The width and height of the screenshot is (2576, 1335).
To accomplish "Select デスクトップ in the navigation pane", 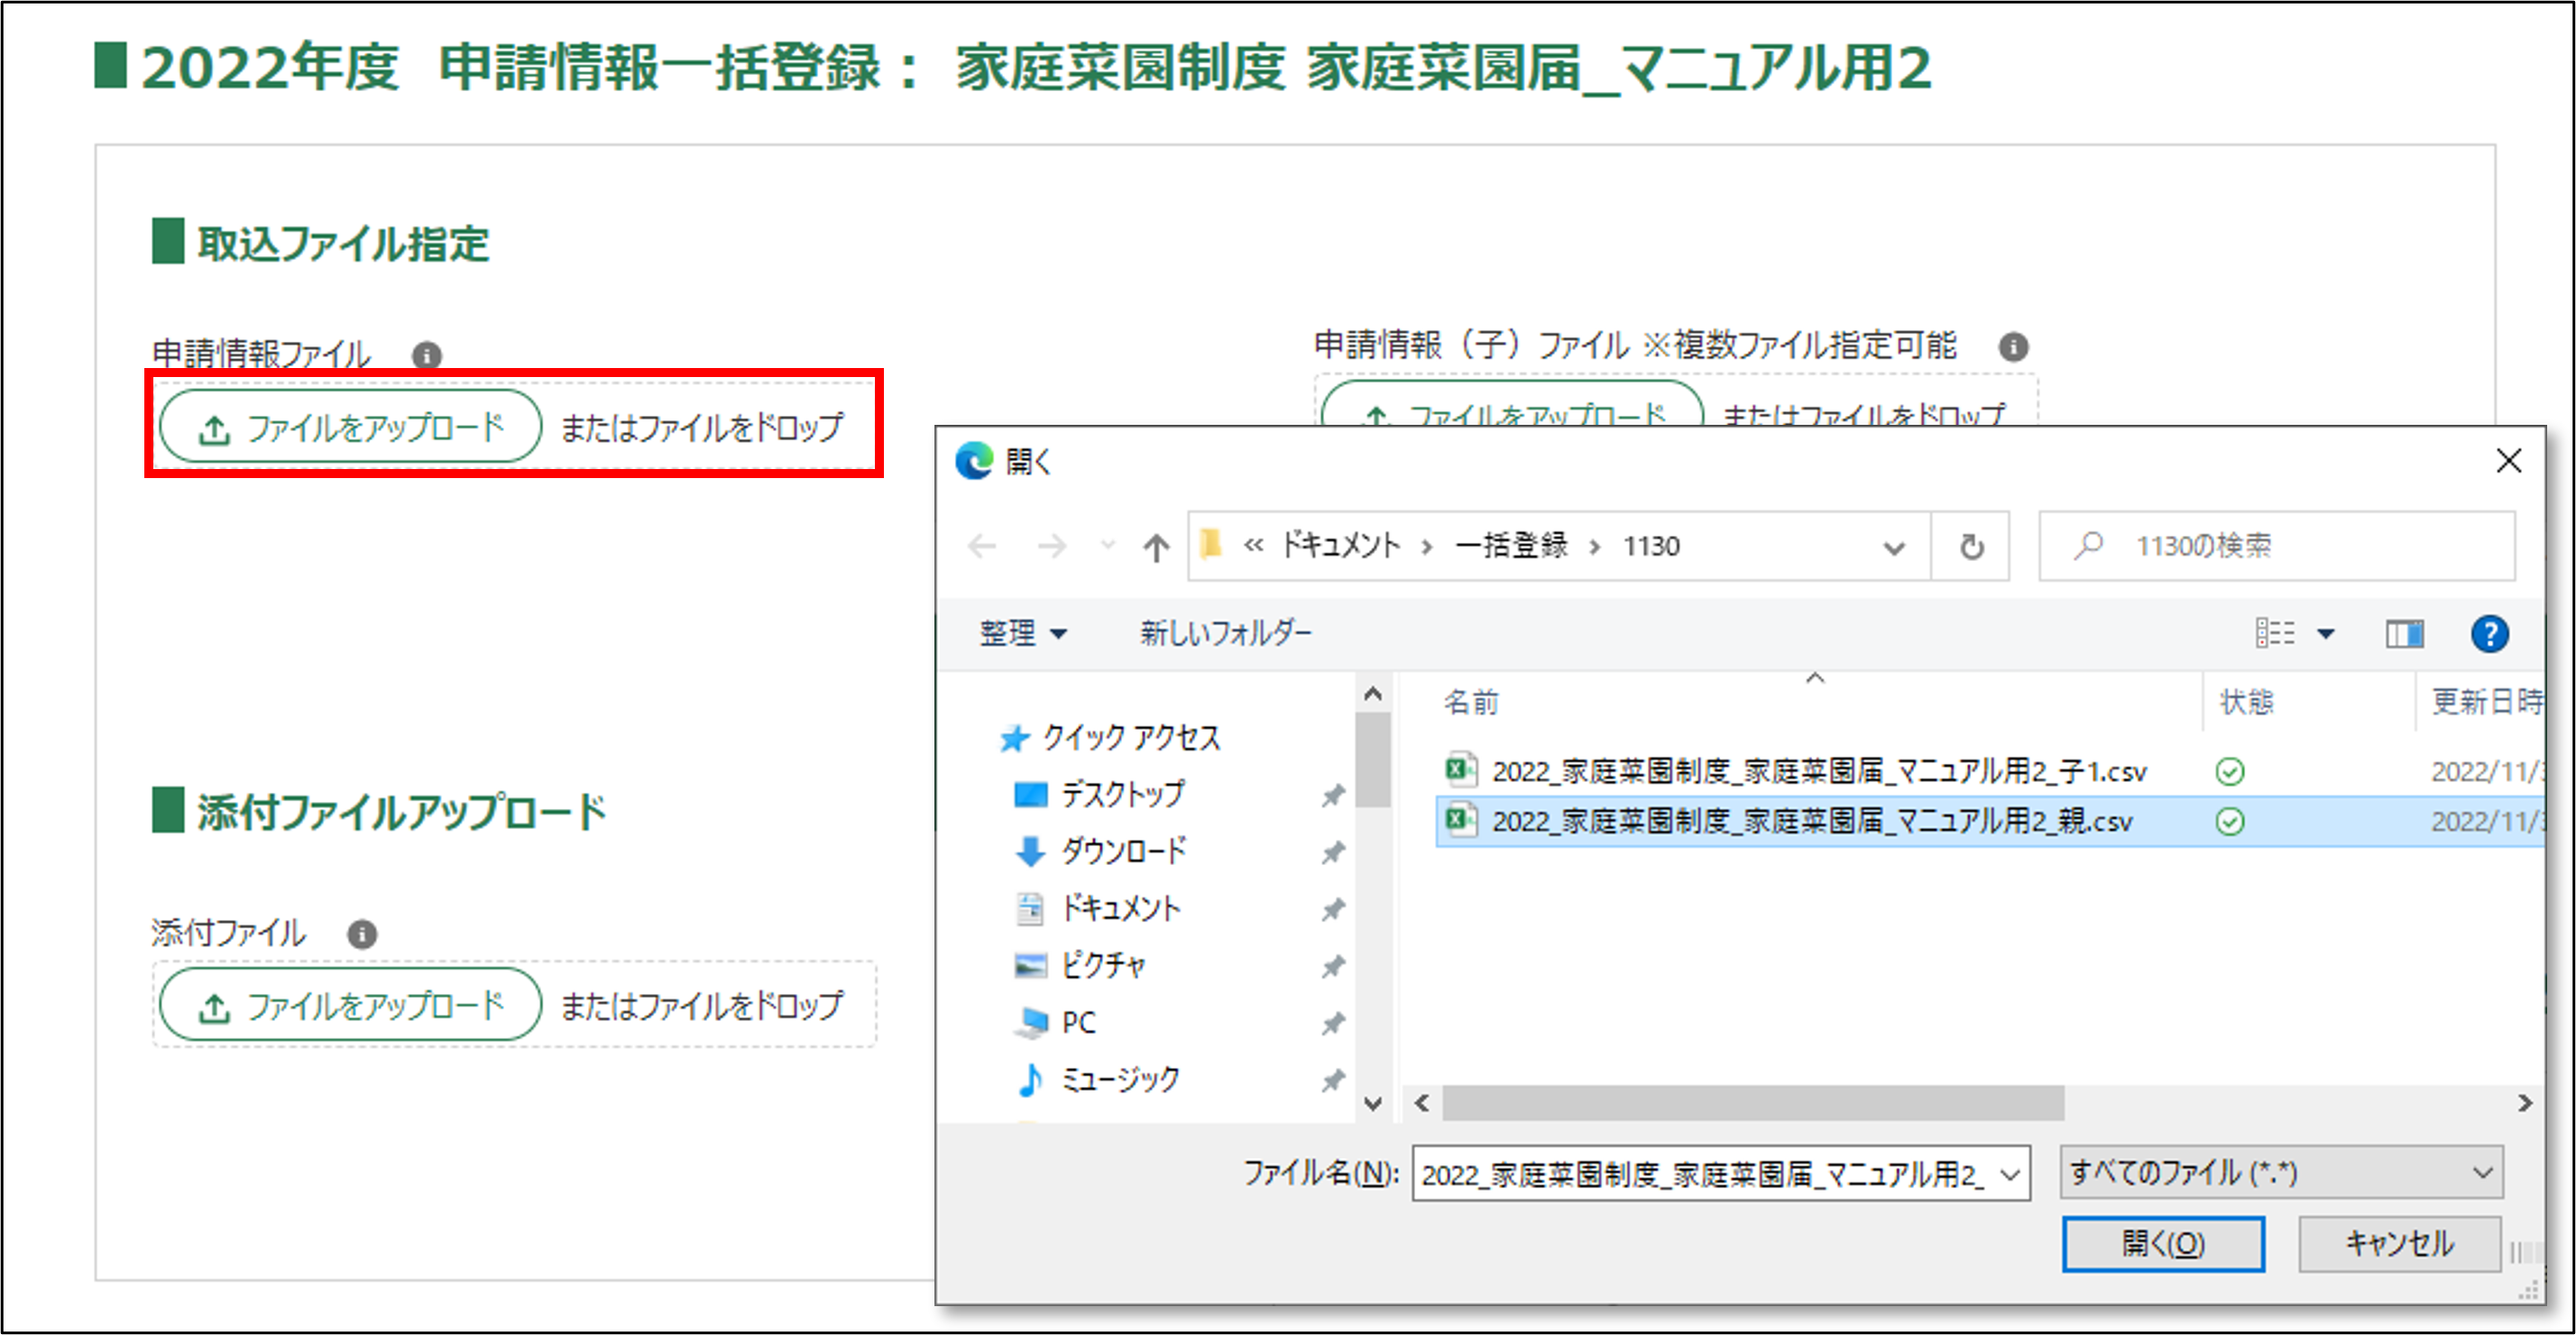I will coord(1122,794).
